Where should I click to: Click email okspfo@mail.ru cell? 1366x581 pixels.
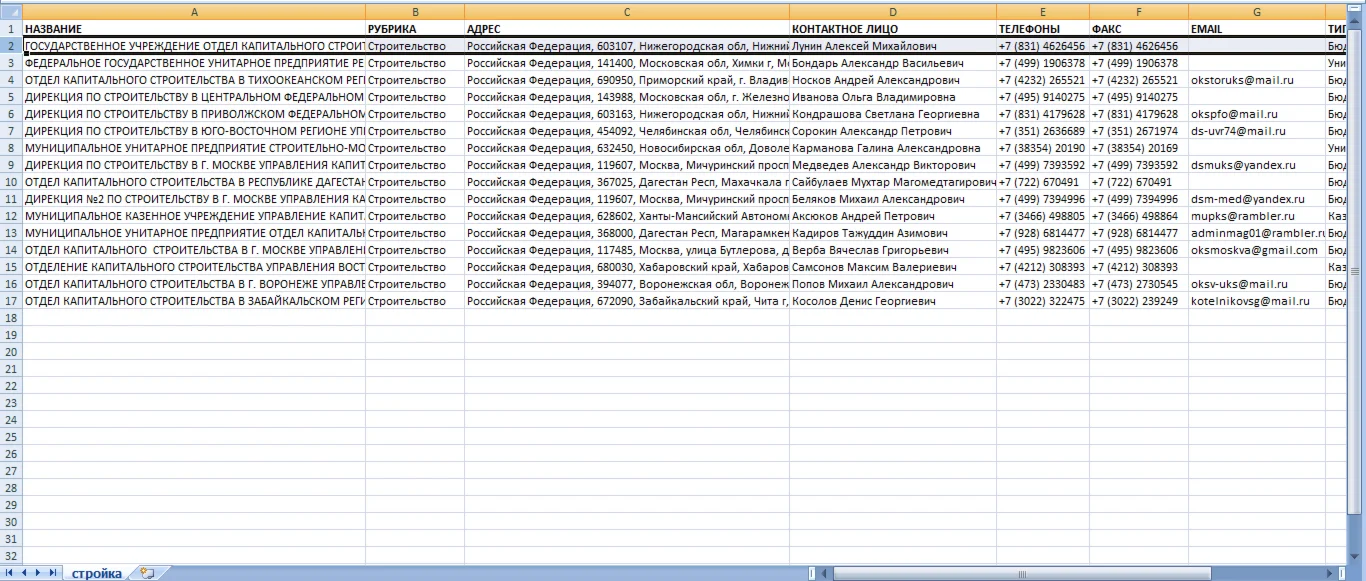tap(1257, 114)
